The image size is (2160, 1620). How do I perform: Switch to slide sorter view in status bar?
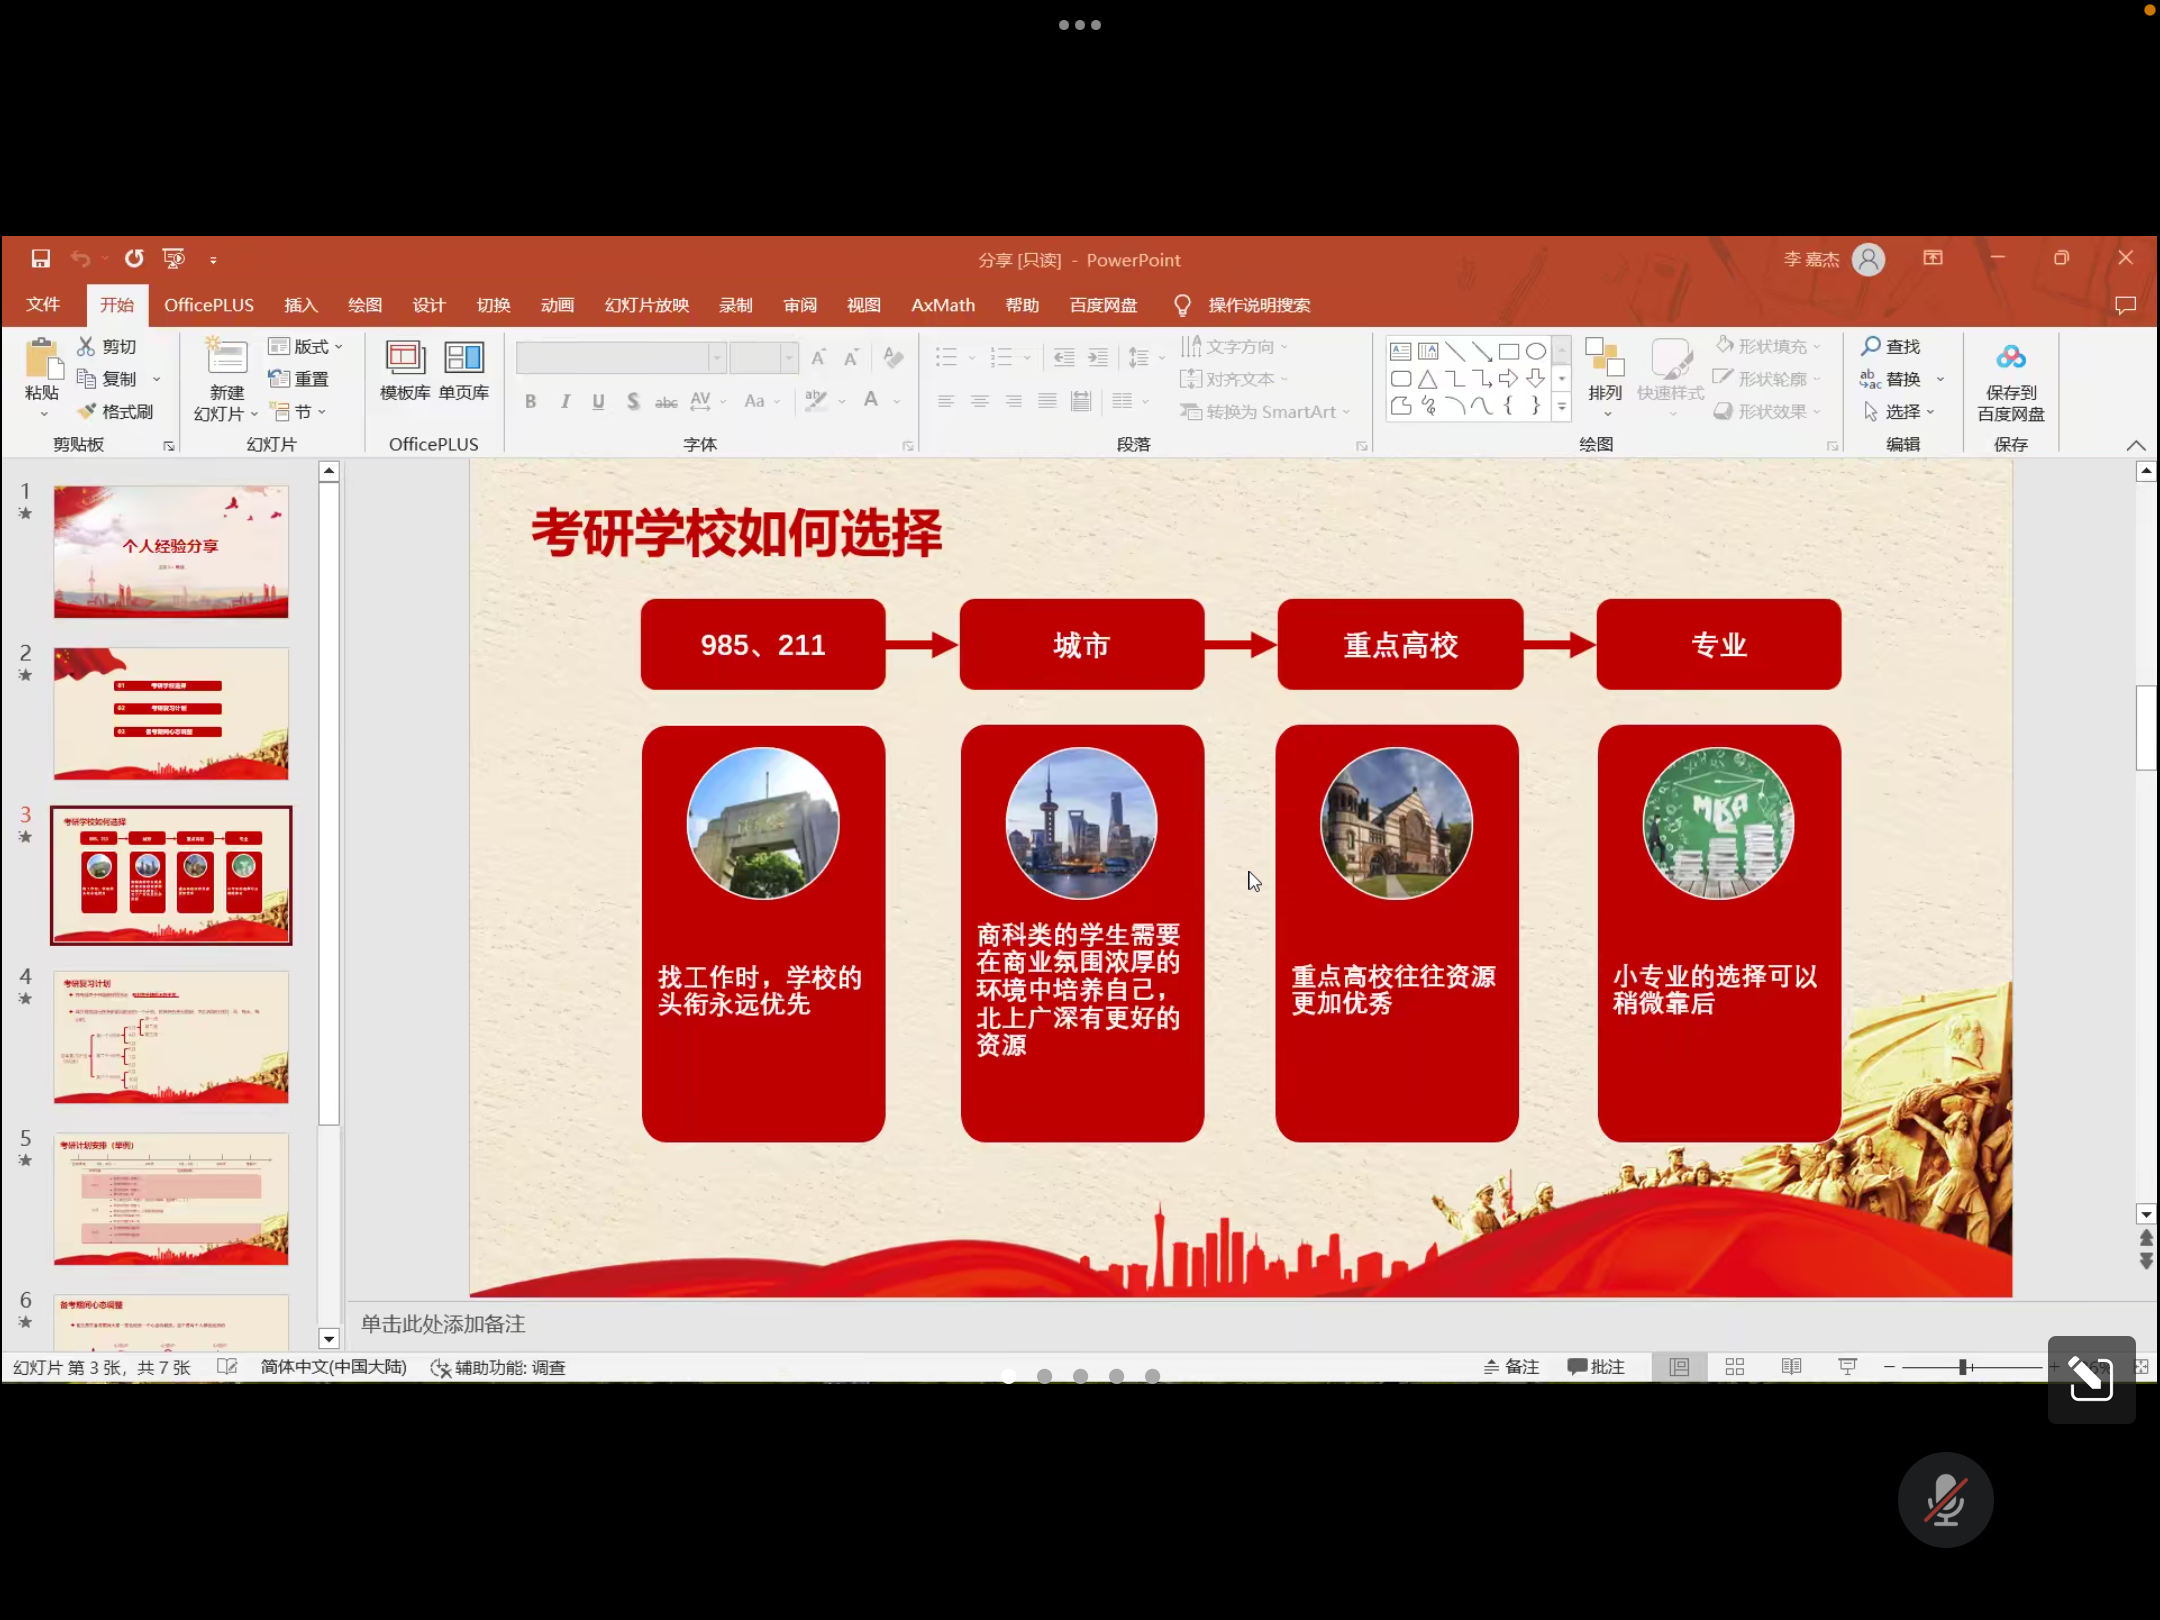coord(1735,1367)
